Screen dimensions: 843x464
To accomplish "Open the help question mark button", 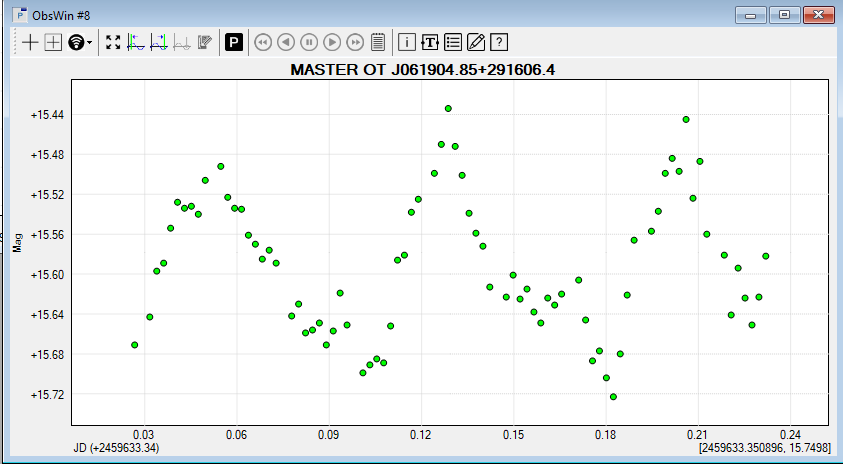I will [499, 42].
